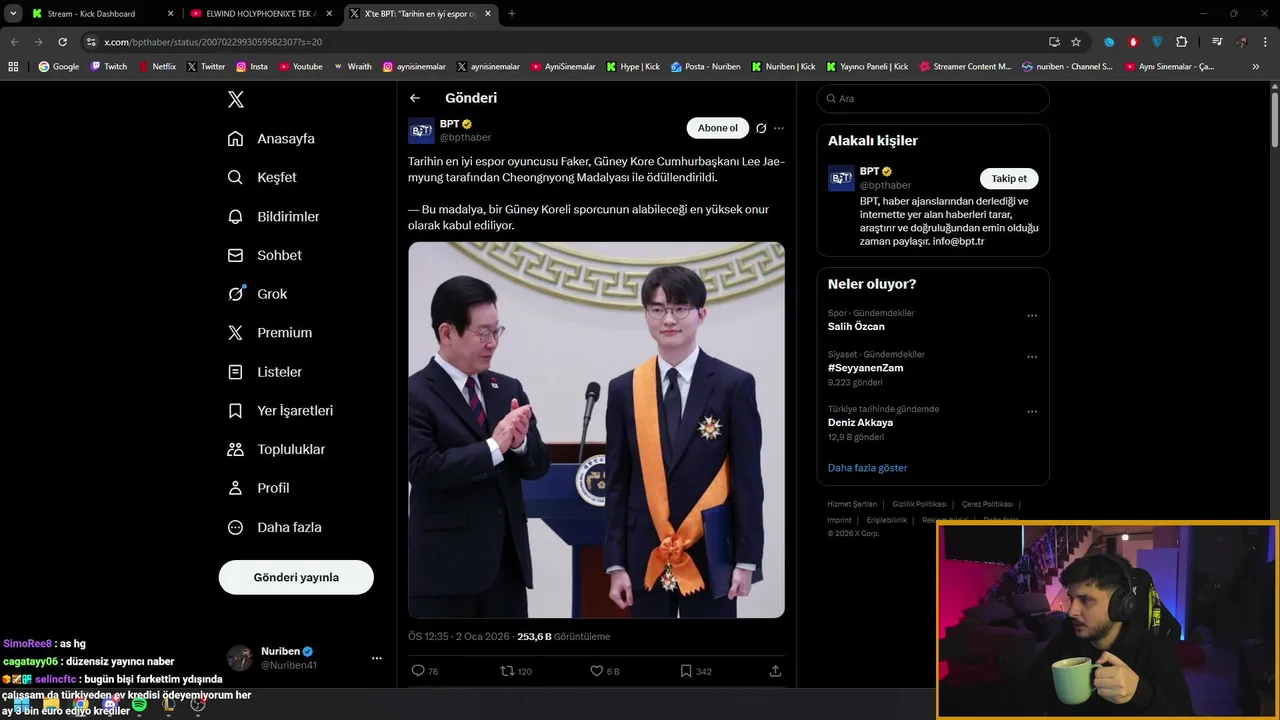This screenshot has height=720, width=1280.
Task: Open Keşfet in the sidebar
Action: pyautogui.click(x=262, y=177)
